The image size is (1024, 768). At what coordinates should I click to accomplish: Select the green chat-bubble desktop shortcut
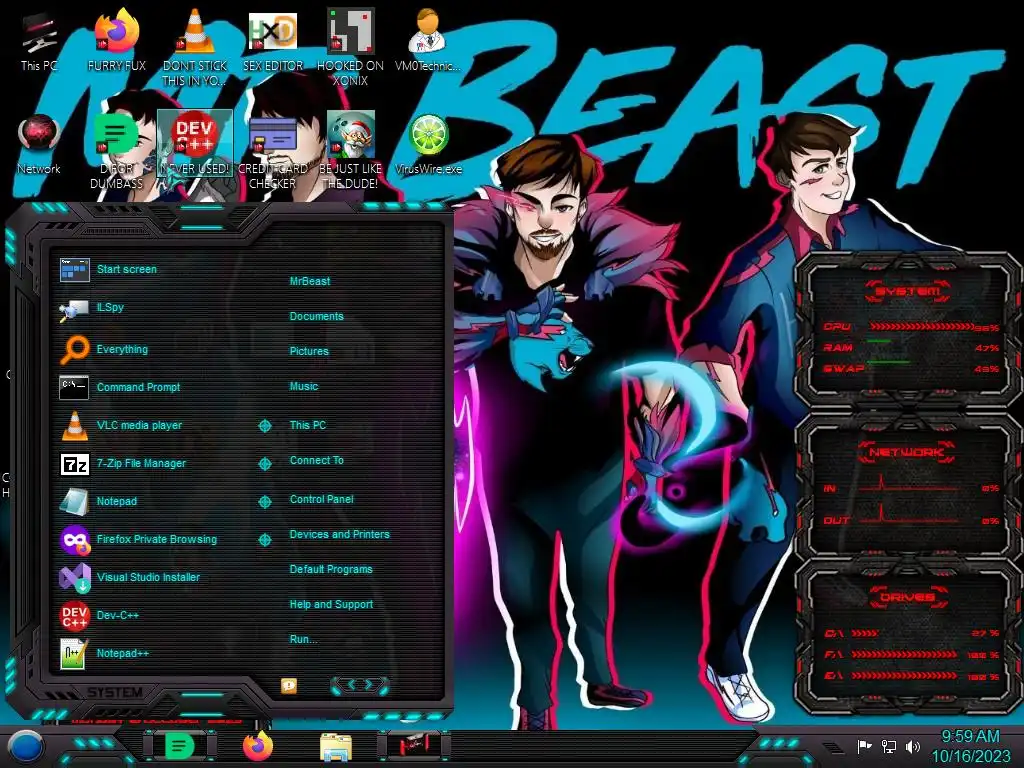[x=116, y=150]
